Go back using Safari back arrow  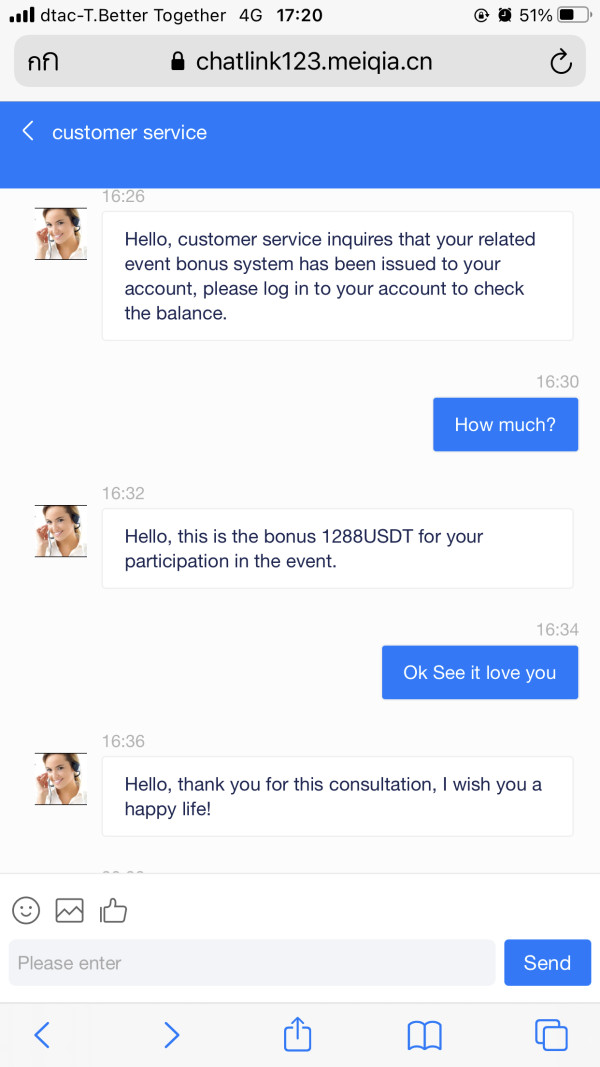(x=41, y=1034)
